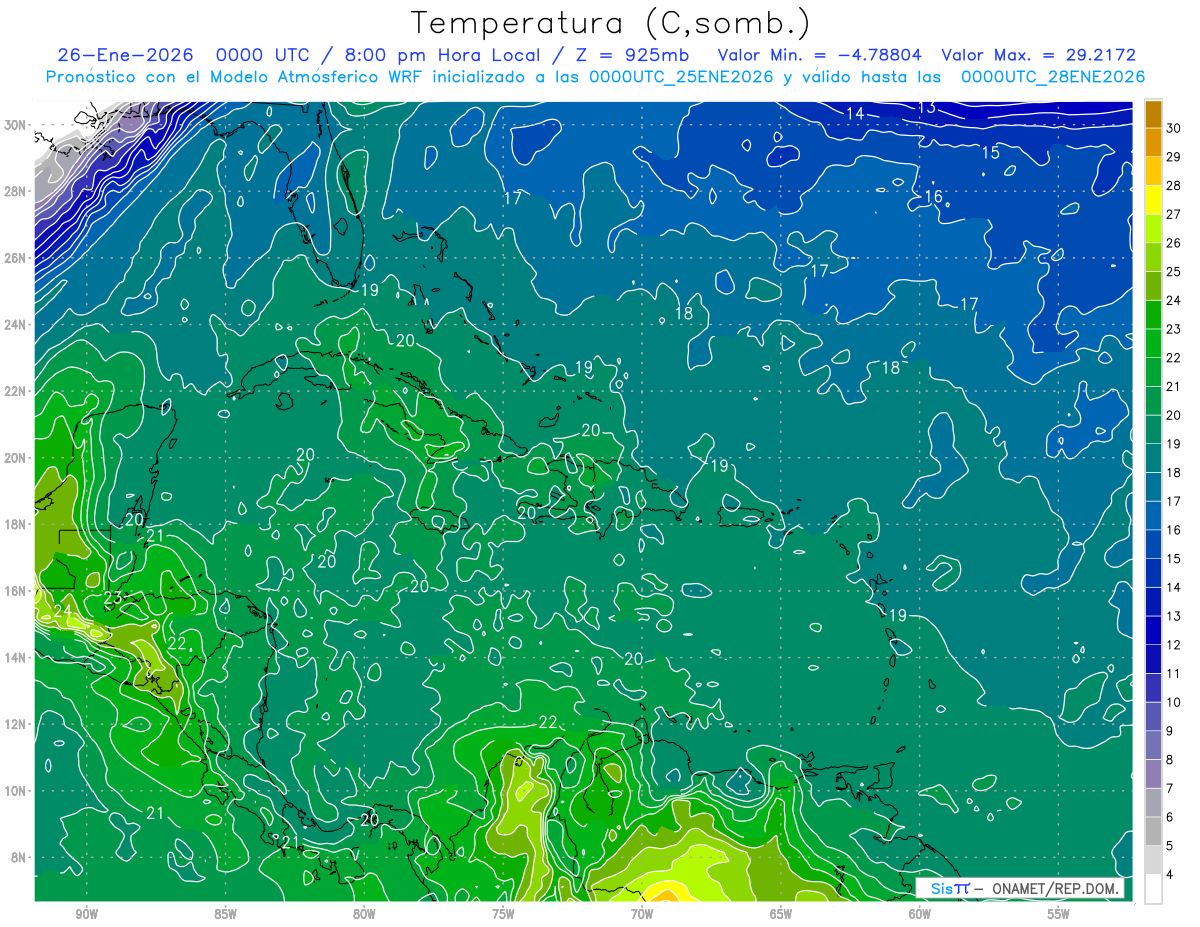Click the color bar scale number 28
This screenshot has width=1200, height=927.
[1173, 186]
